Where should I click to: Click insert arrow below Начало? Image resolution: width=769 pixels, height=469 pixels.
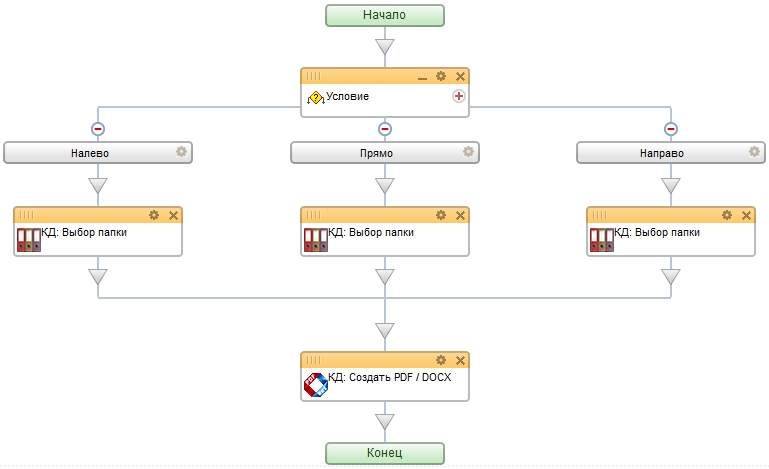coord(385,47)
